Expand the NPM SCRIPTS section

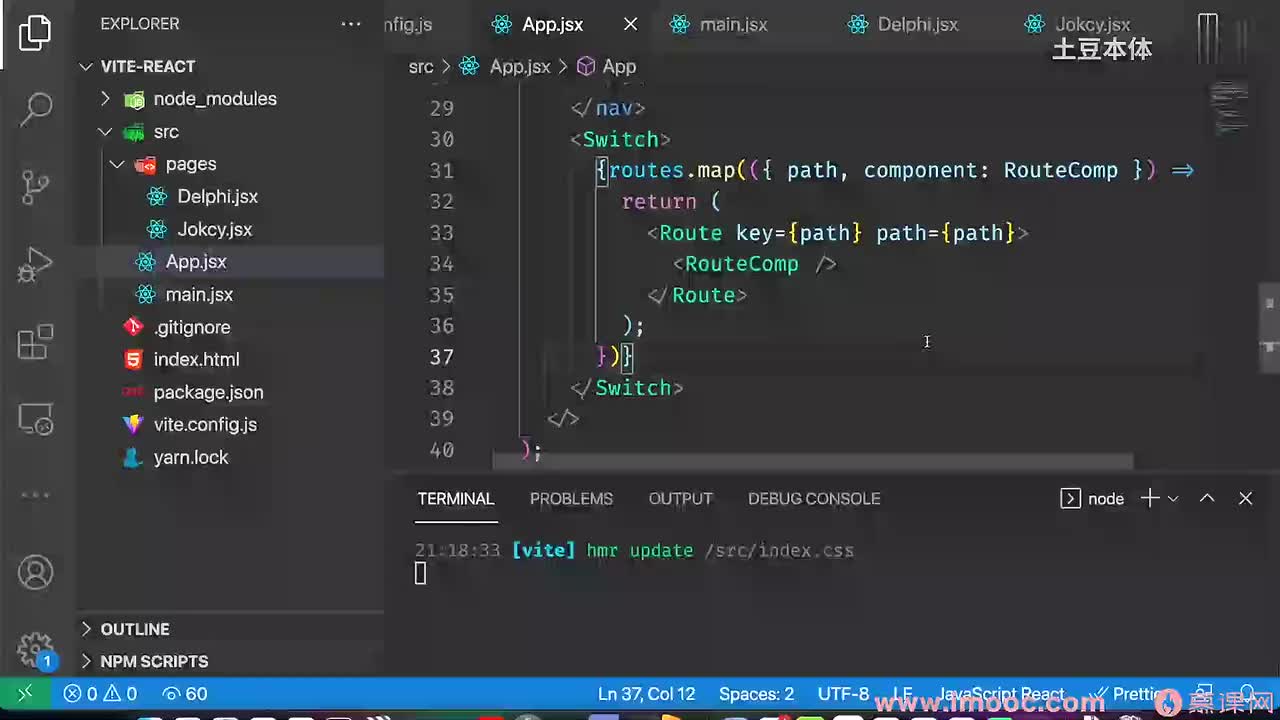(230, 661)
